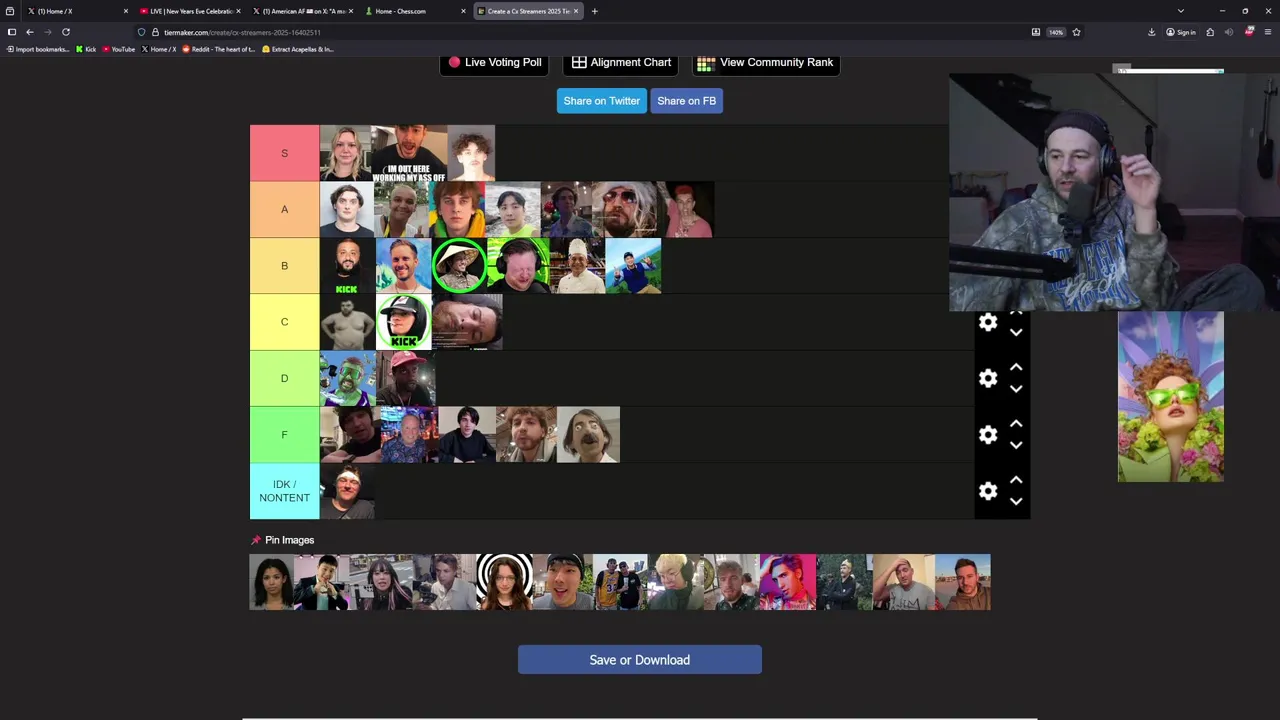
Task: Open the reader view icon in address bar
Action: [1035, 32]
